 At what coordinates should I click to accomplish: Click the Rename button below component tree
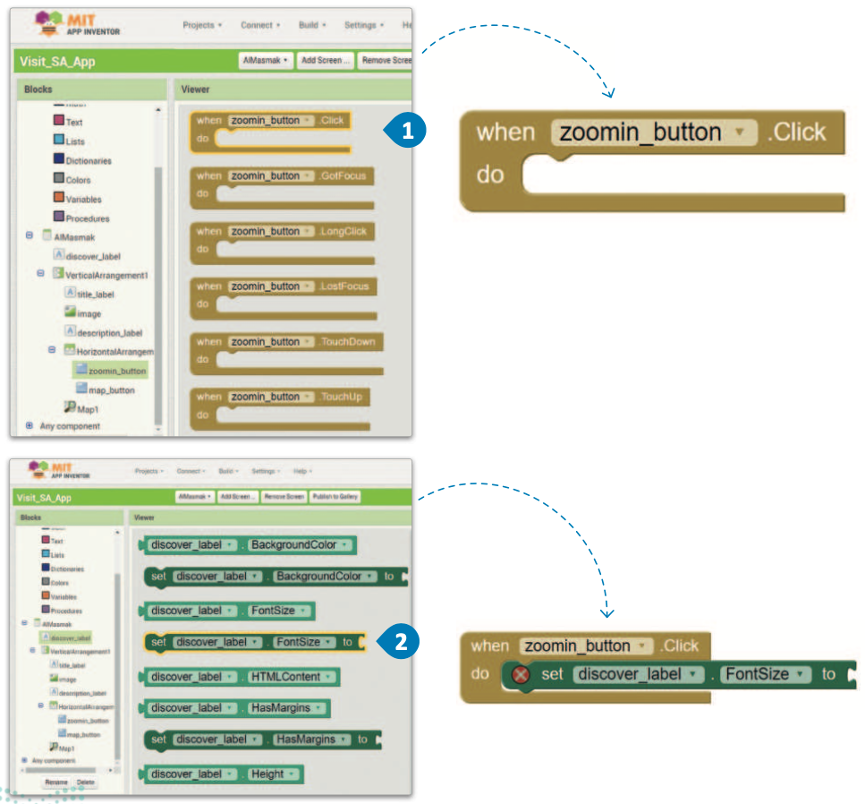point(57,782)
